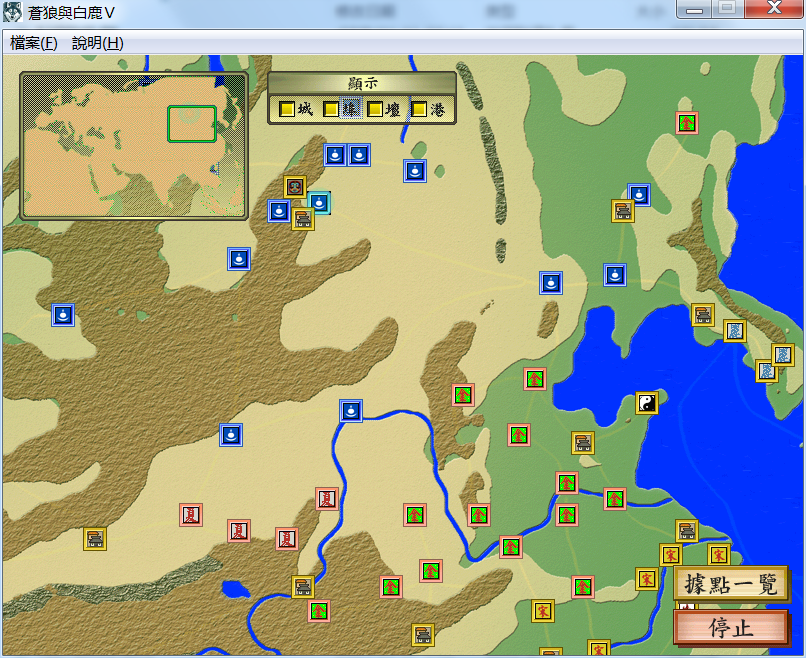Select the leftmost red 夏 city icon
This screenshot has width=806, height=658.
tap(191, 515)
